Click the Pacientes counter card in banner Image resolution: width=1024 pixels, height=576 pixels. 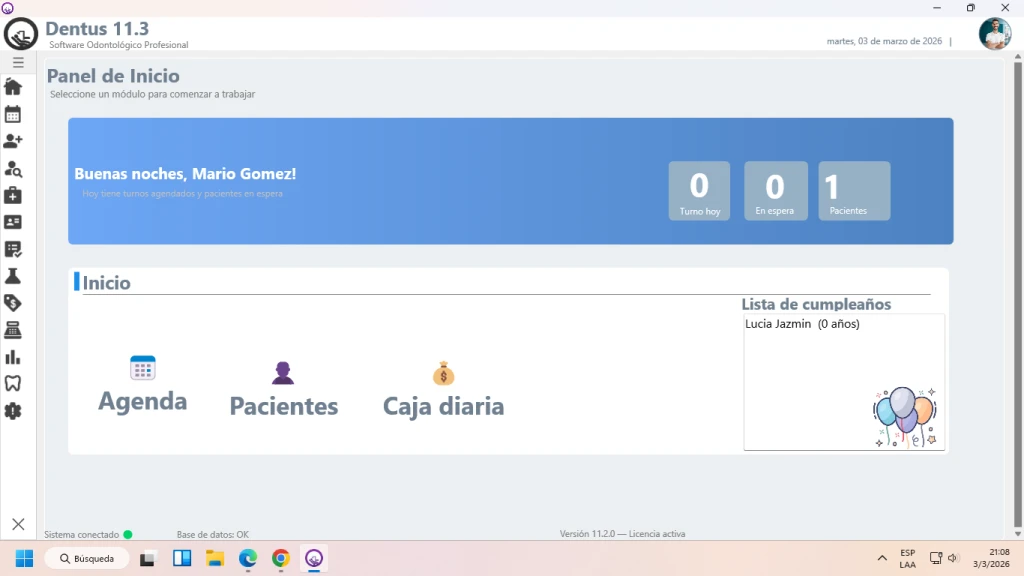pyautogui.click(x=854, y=191)
